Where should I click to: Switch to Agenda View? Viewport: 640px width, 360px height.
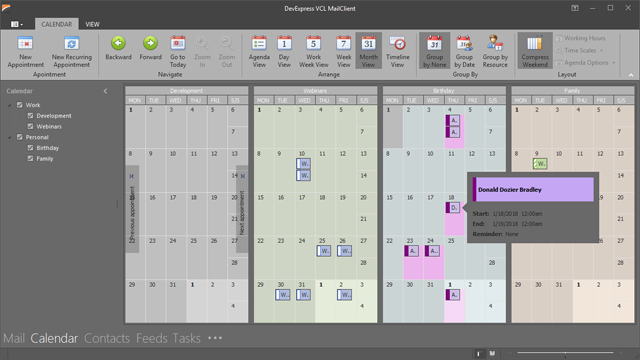pyautogui.click(x=259, y=51)
